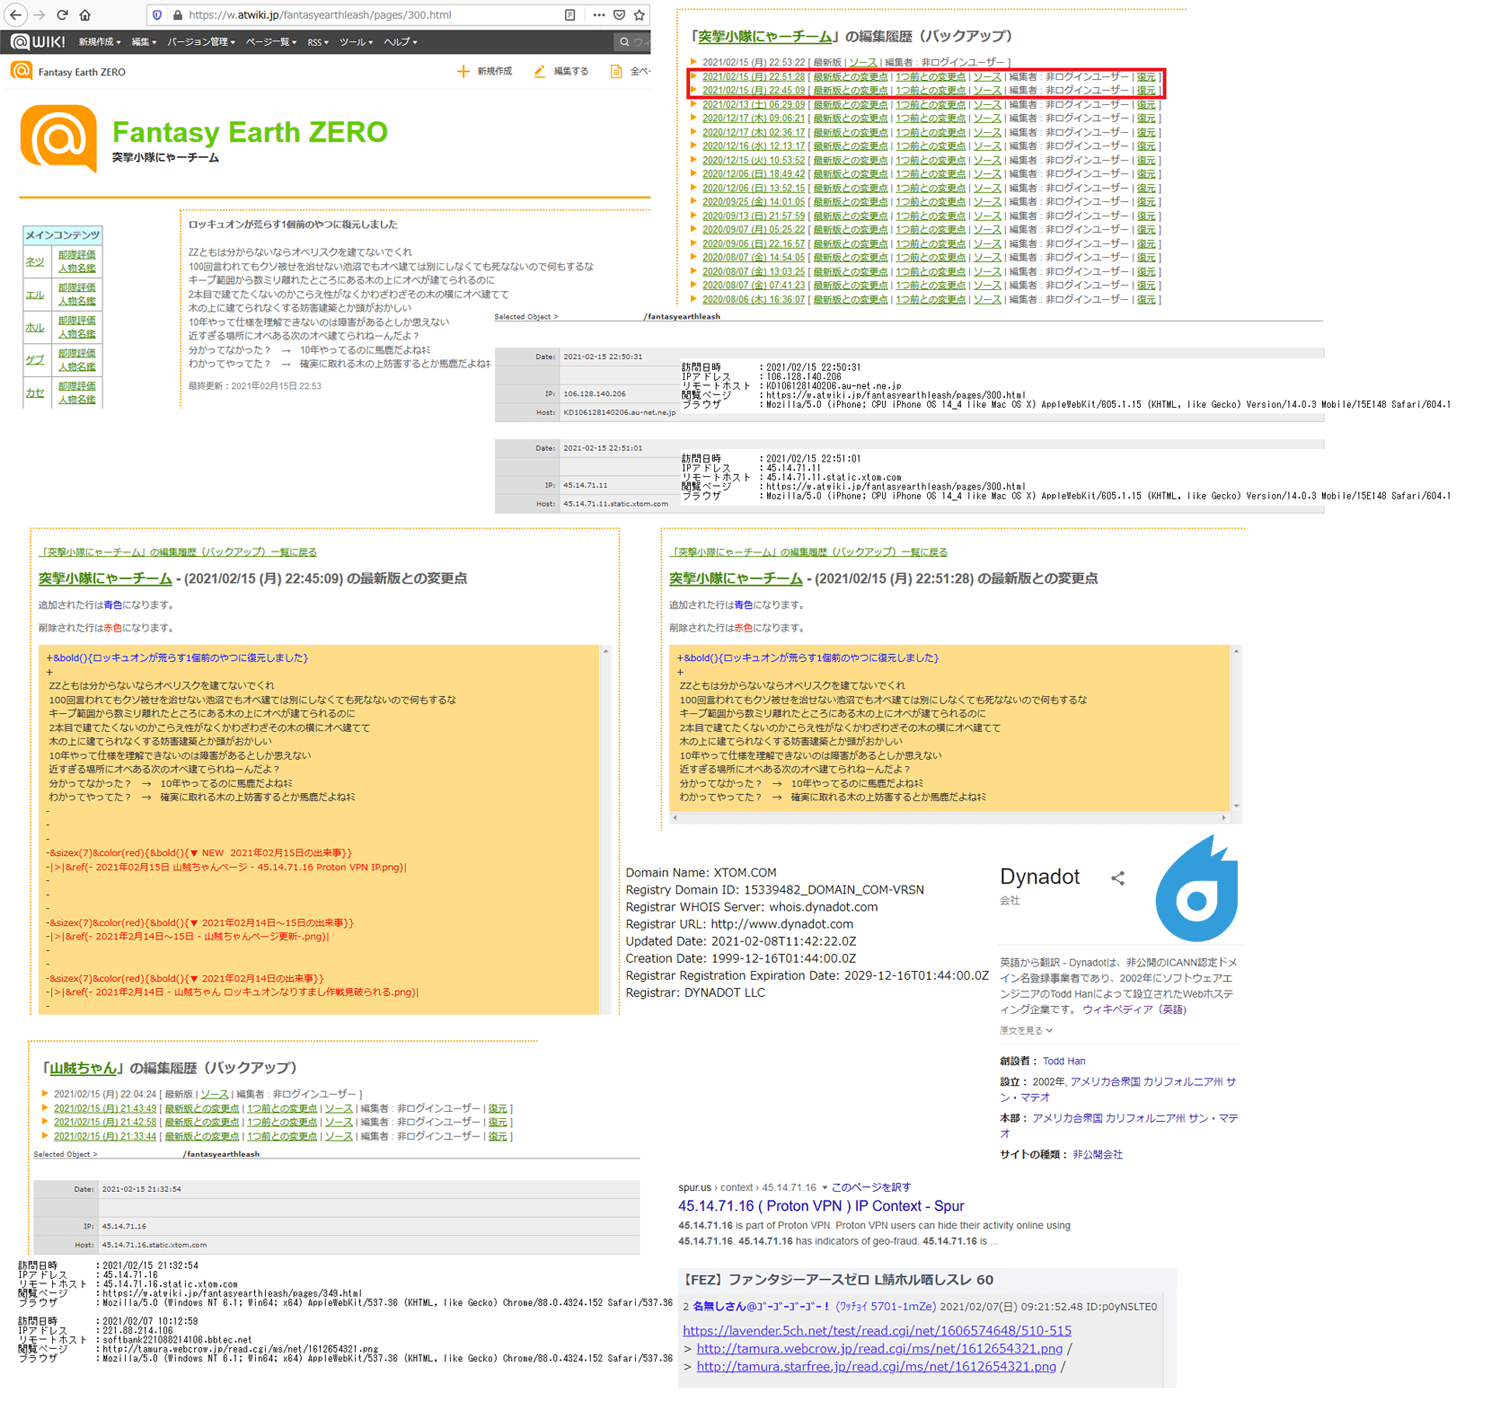The width and height of the screenshot is (1500, 1428).
Task: Open the 2021/02/13 06:29:09 history entry
Action: click(753, 105)
